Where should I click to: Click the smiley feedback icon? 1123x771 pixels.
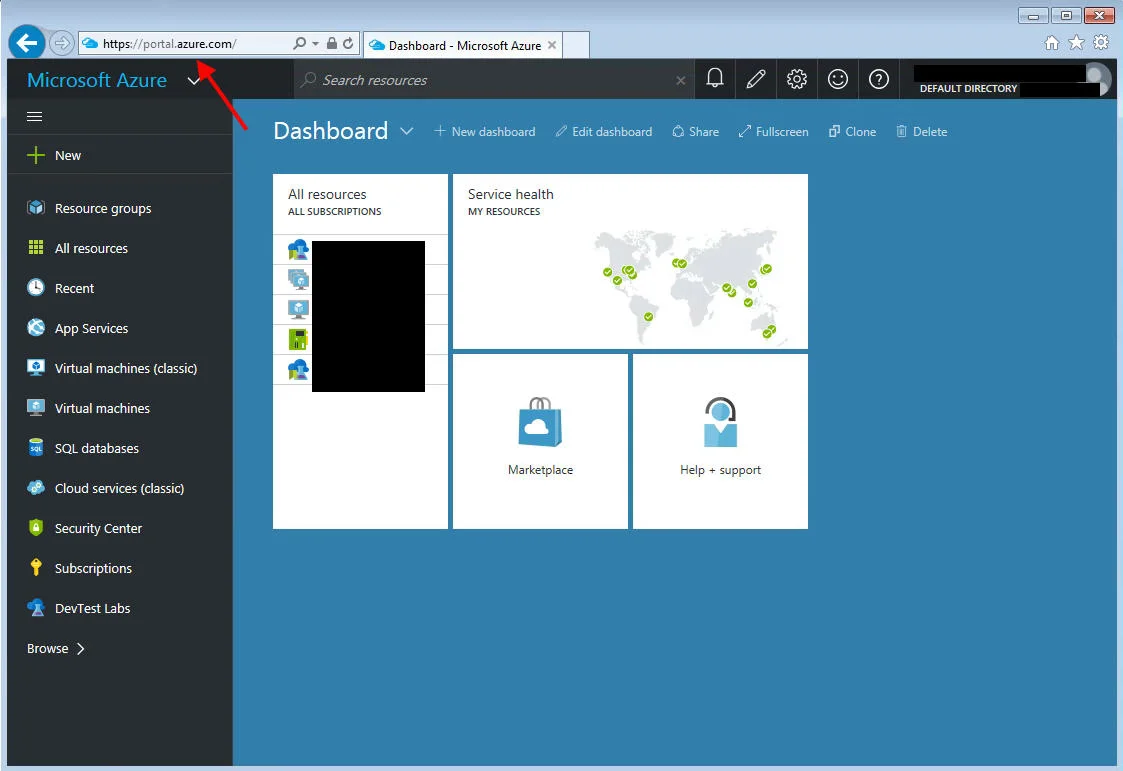coord(837,79)
